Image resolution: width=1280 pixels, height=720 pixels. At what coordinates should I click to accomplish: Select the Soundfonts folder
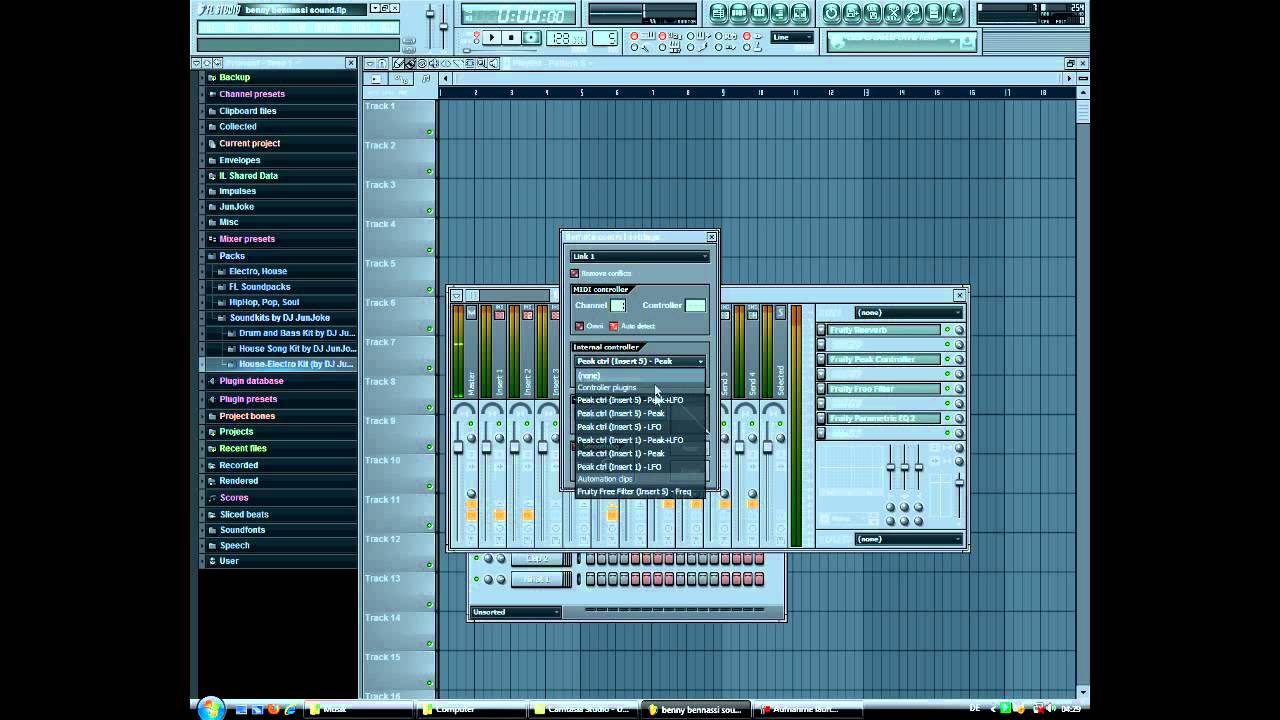tap(243, 530)
